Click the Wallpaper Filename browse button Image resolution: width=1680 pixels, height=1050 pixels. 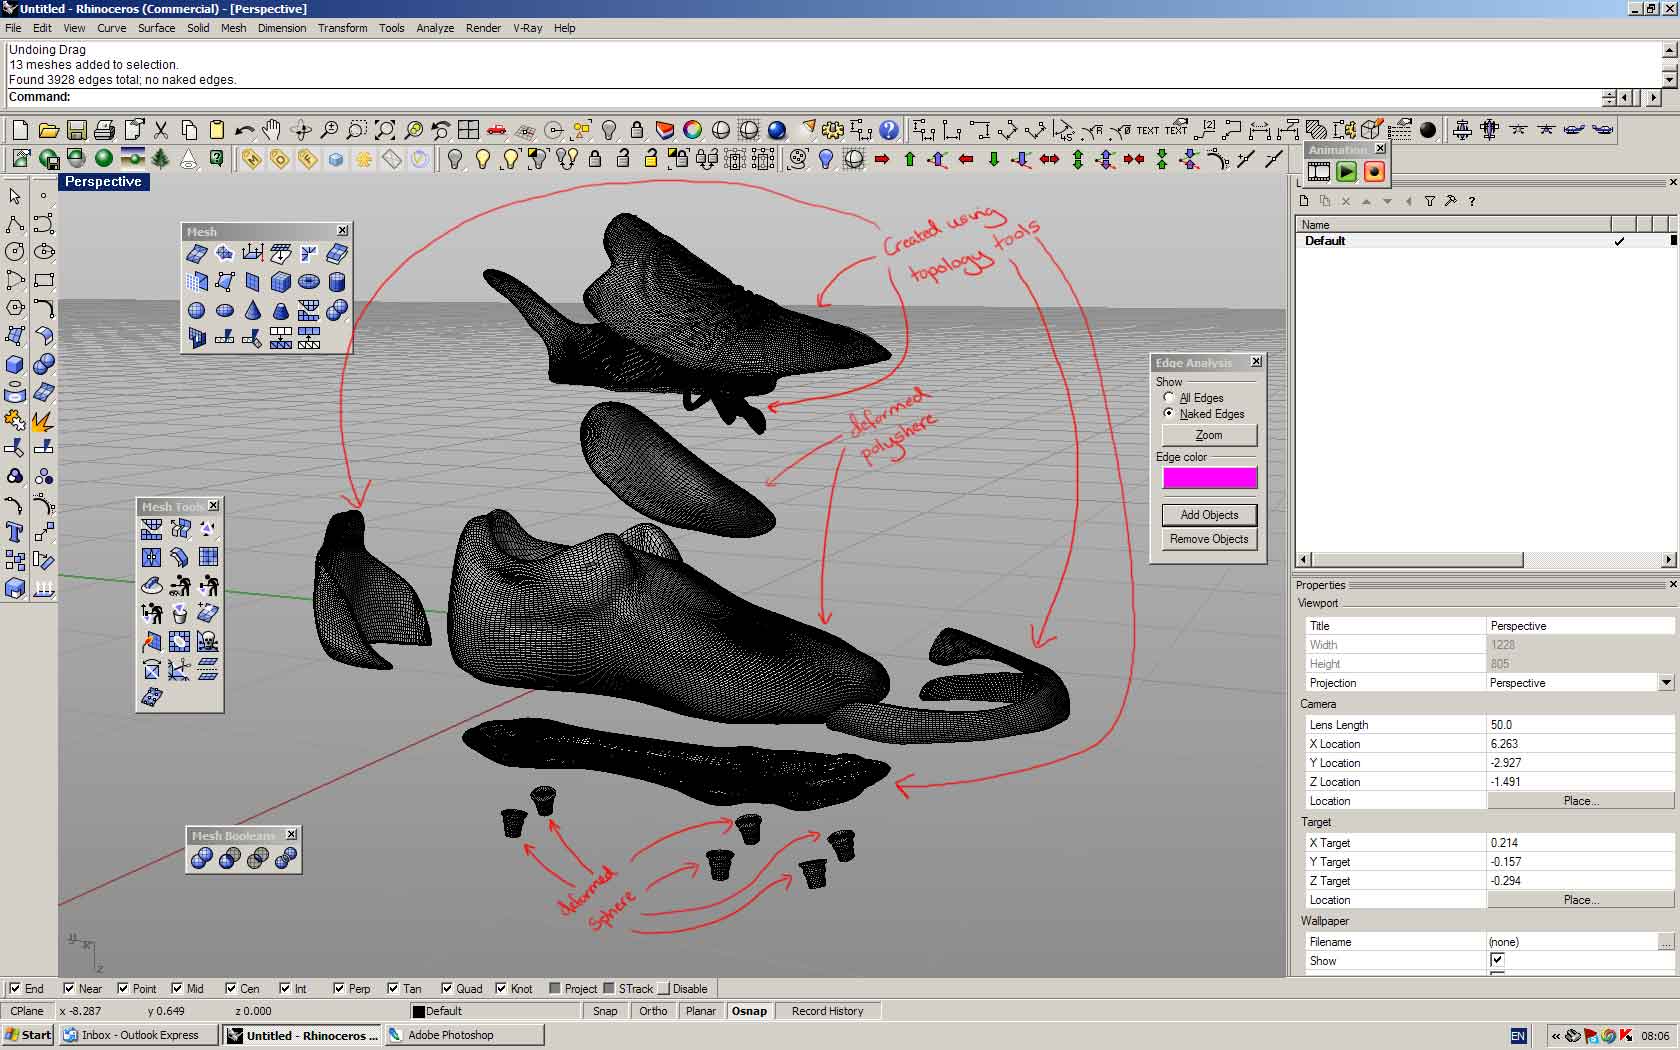[1666, 942]
